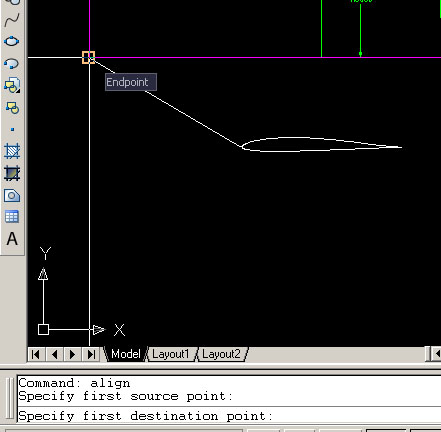The height and width of the screenshot is (432, 441).
Task: Select the Multiline Text tool
Action: coord(12,239)
